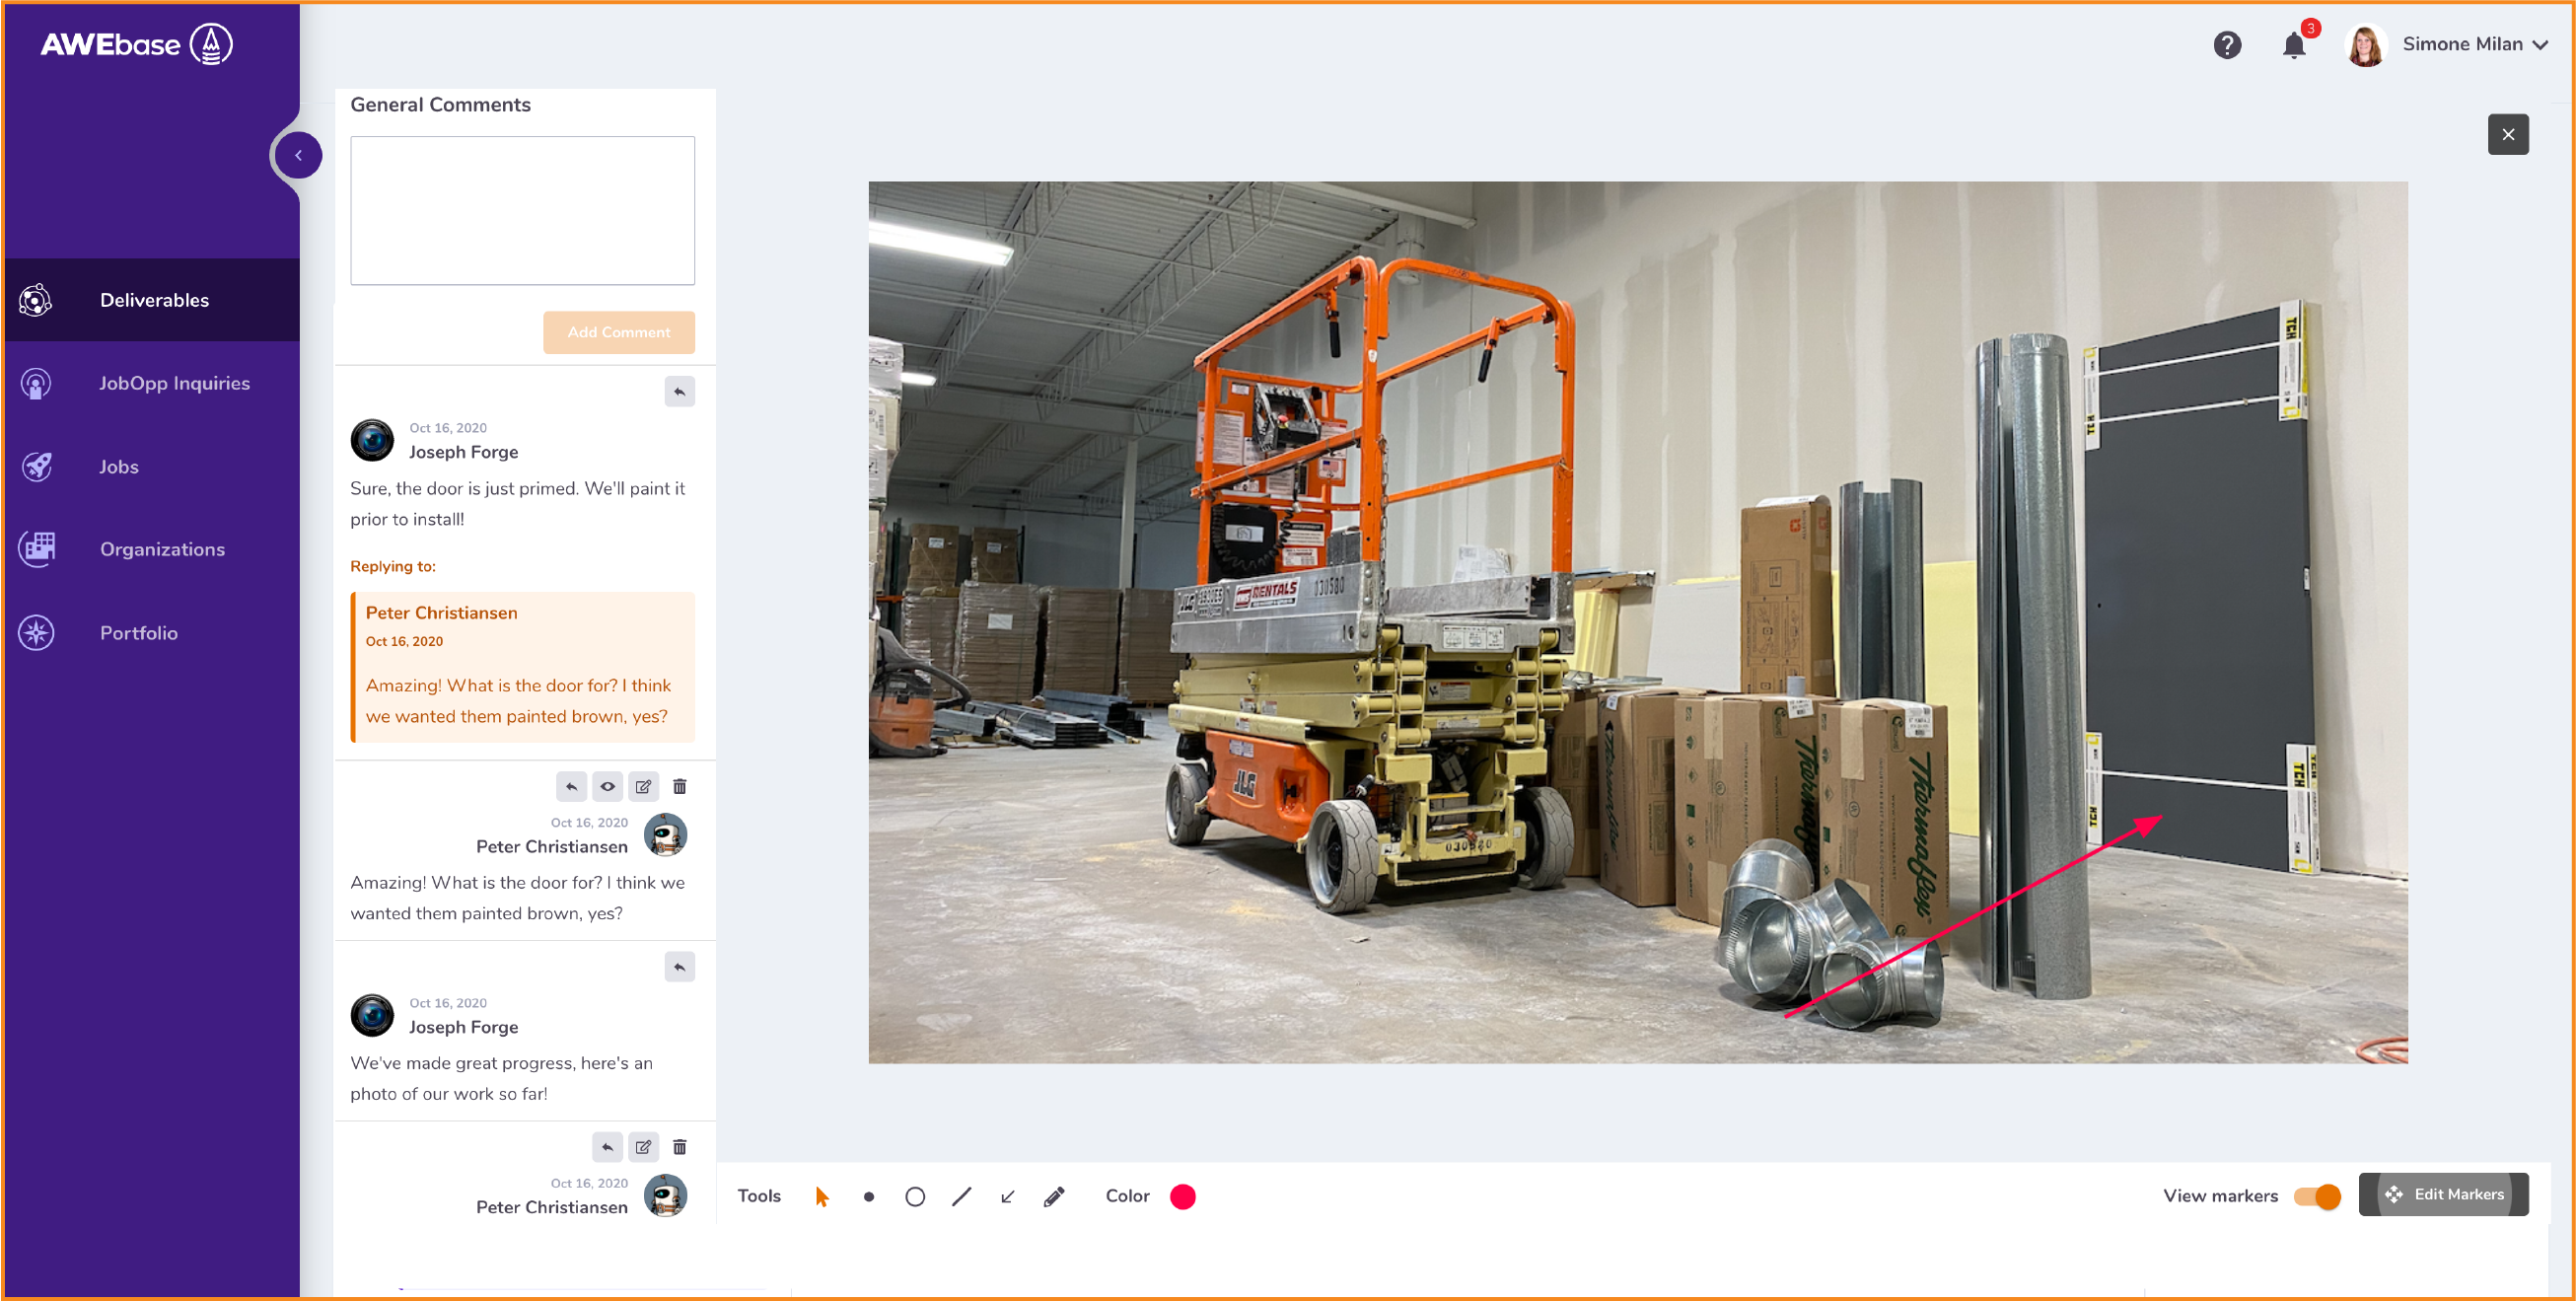Image resolution: width=2576 pixels, height=1301 pixels.
Task: Open the help question mark
Action: [x=2226, y=45]
